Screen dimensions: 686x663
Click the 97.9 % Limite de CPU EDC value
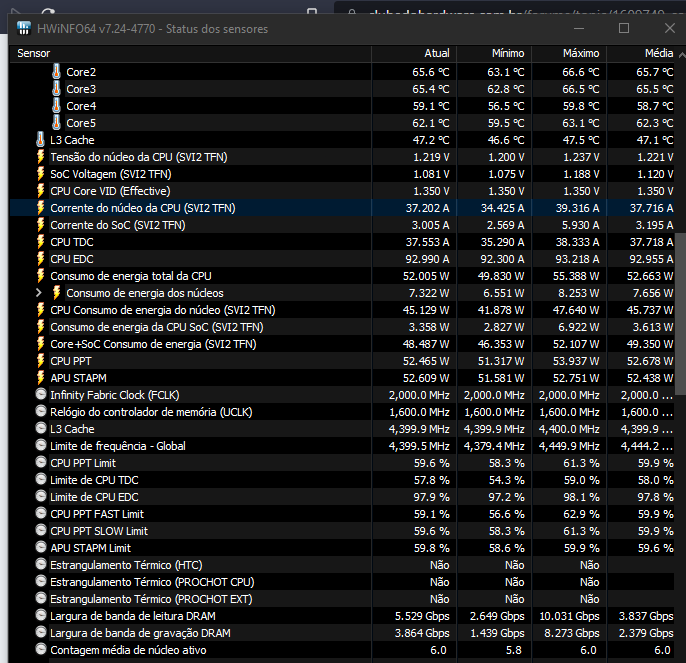[432, 497]
